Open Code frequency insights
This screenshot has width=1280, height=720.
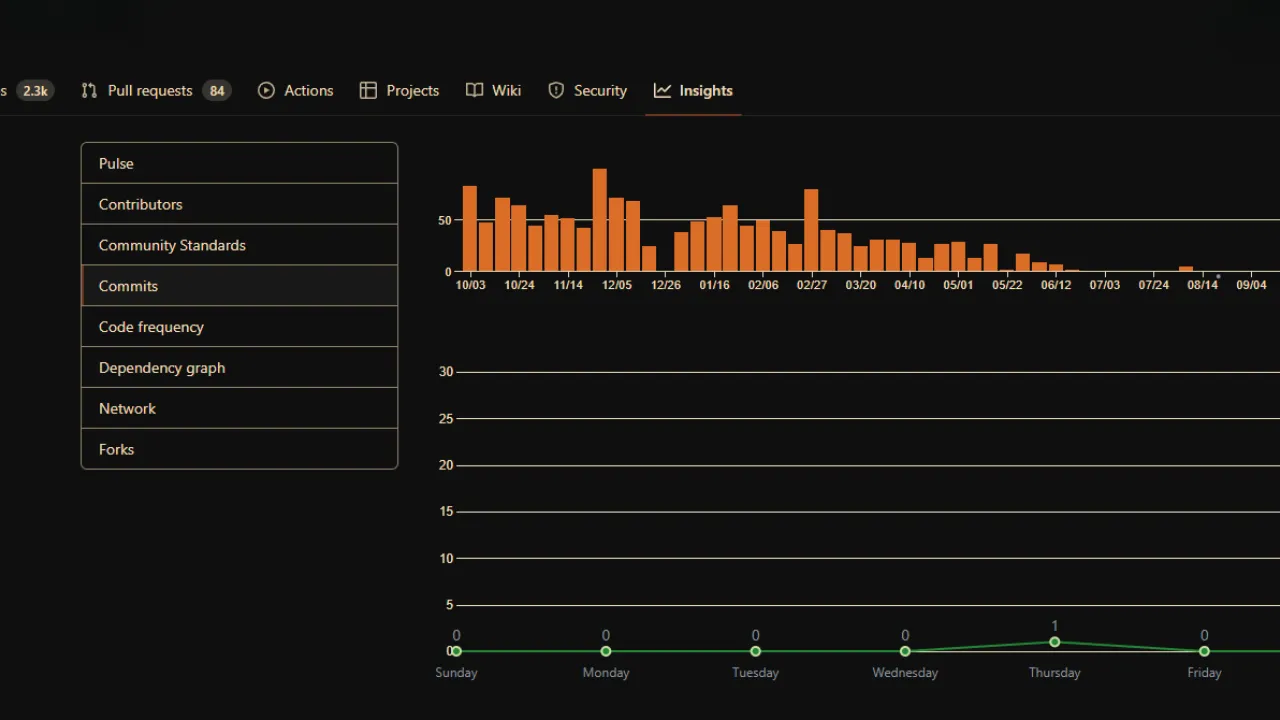239,327
